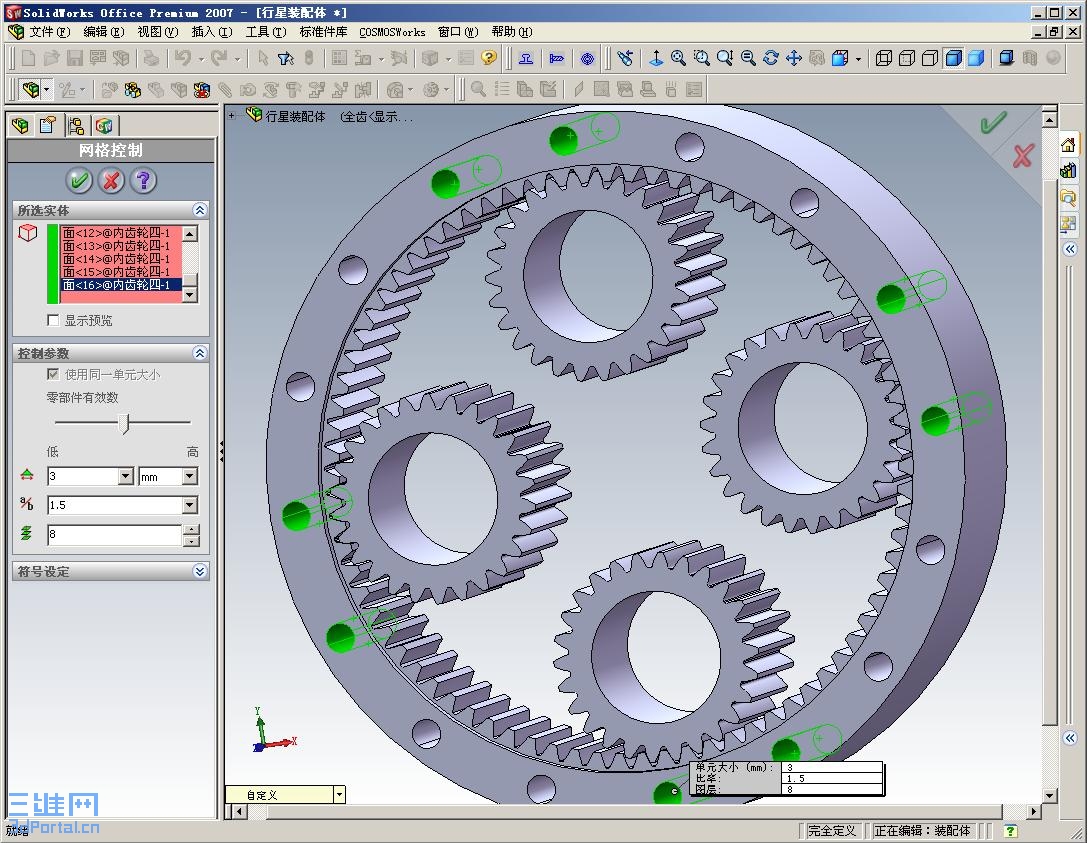Viewport: 1087px width, 843px height.
Task: Open COSMOSWorks menu
Action: 392,32
